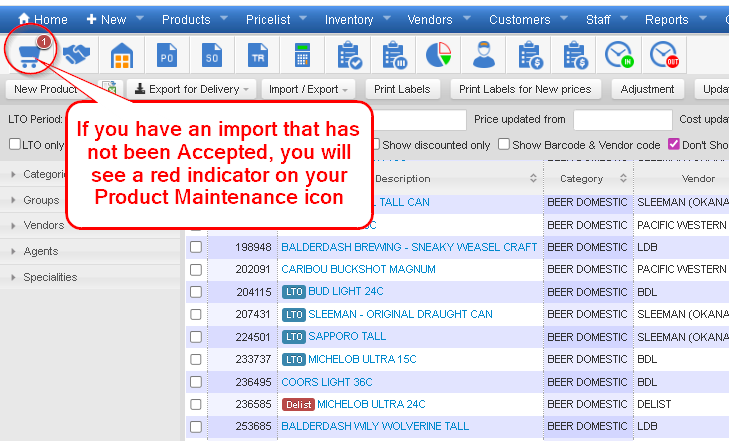Open the Pricelist menu

point(266,19)
